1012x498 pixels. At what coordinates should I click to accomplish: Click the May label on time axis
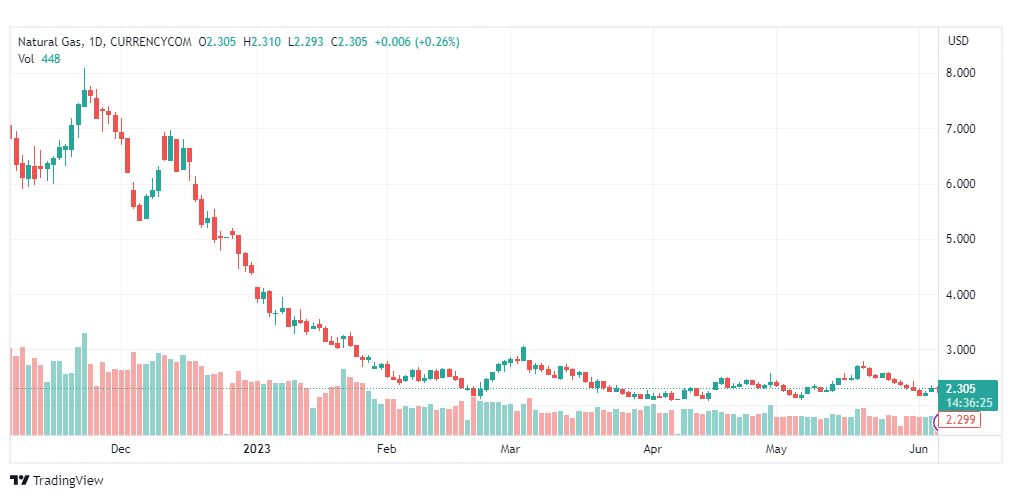[x=776, y=449]
